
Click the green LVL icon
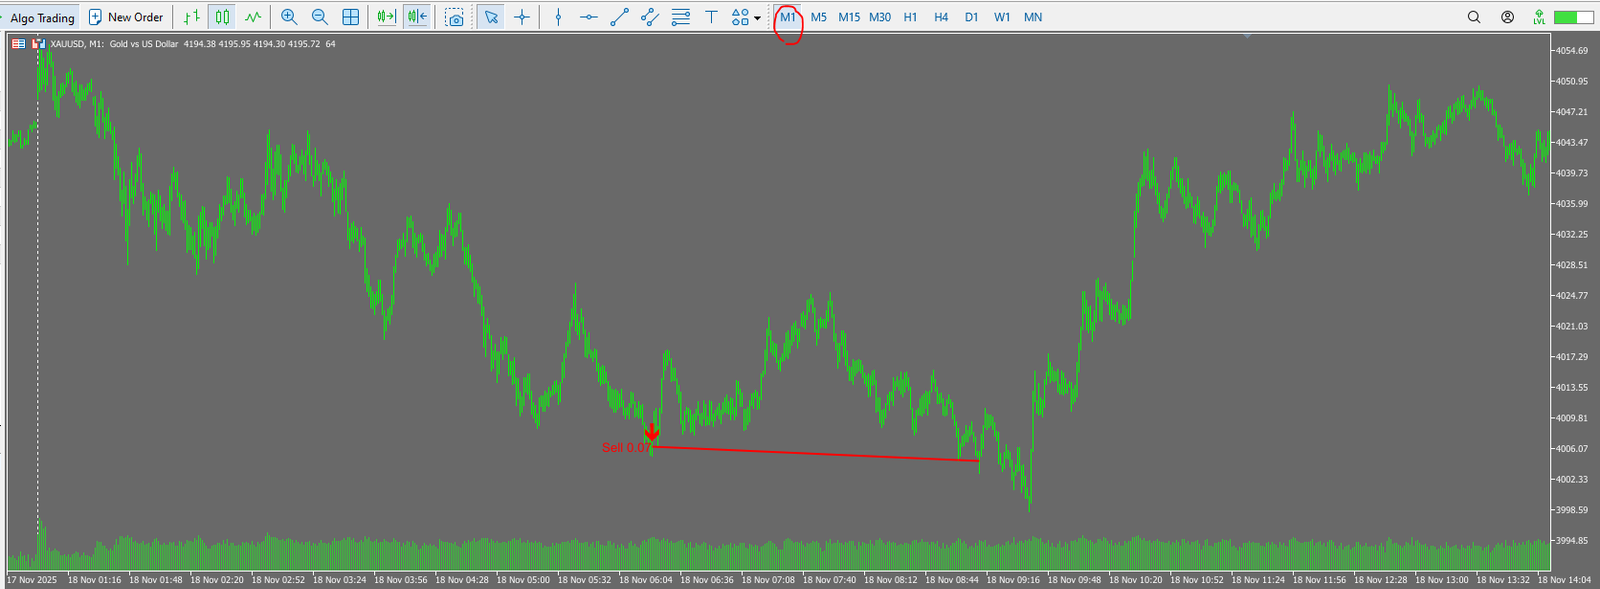(x=1539, y=17)
